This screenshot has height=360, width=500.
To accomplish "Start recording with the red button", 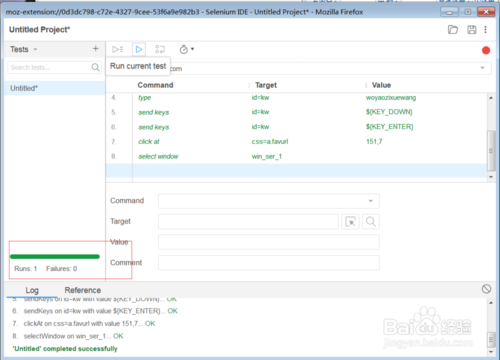I will point(486,50).
